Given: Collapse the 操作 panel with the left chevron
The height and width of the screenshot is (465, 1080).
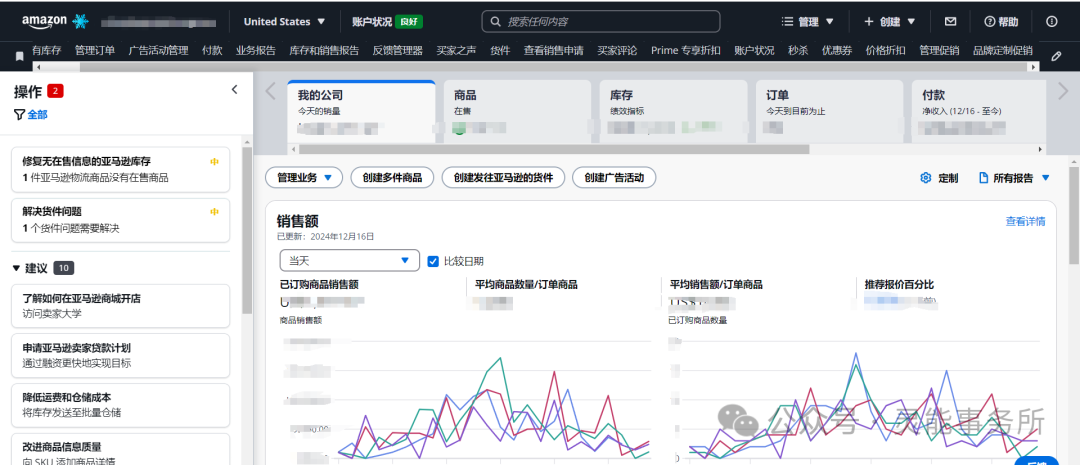Looking at the screenshot, I should (234, 90).
